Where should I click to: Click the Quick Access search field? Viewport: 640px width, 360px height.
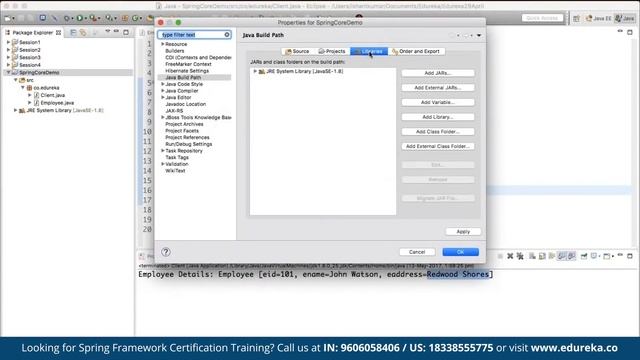coord(542,18)
